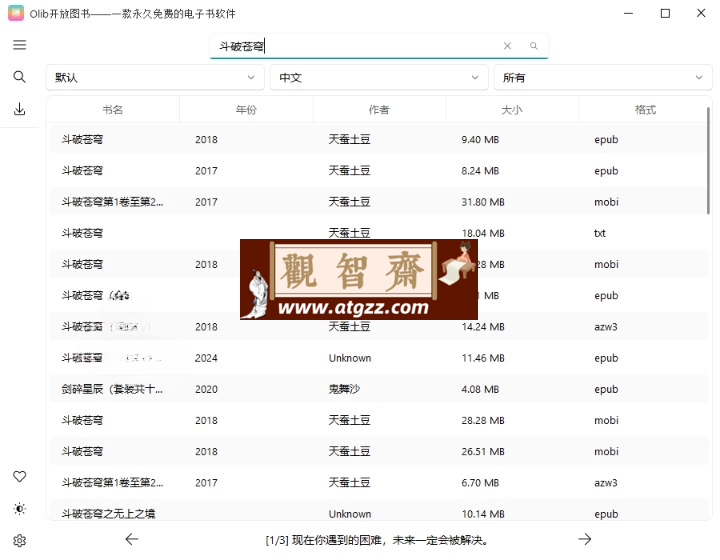Select the 斗破苍穹 row sized 9.40 MB

tap(377, 140)
